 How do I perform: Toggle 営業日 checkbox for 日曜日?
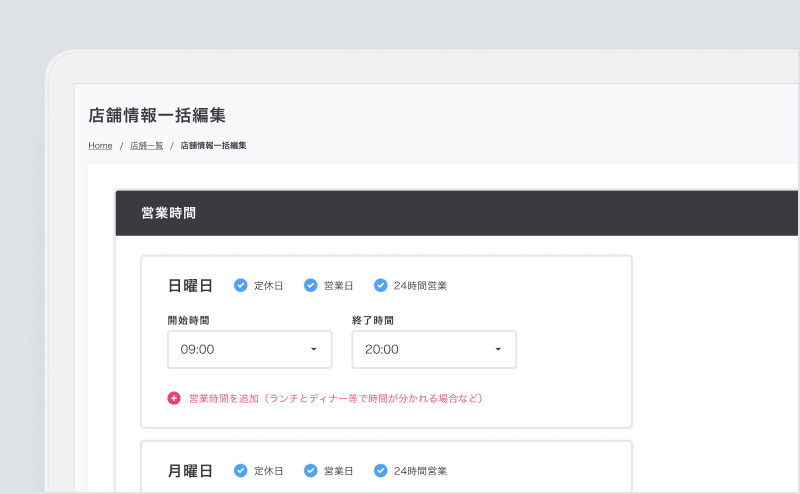pos(310,285)
